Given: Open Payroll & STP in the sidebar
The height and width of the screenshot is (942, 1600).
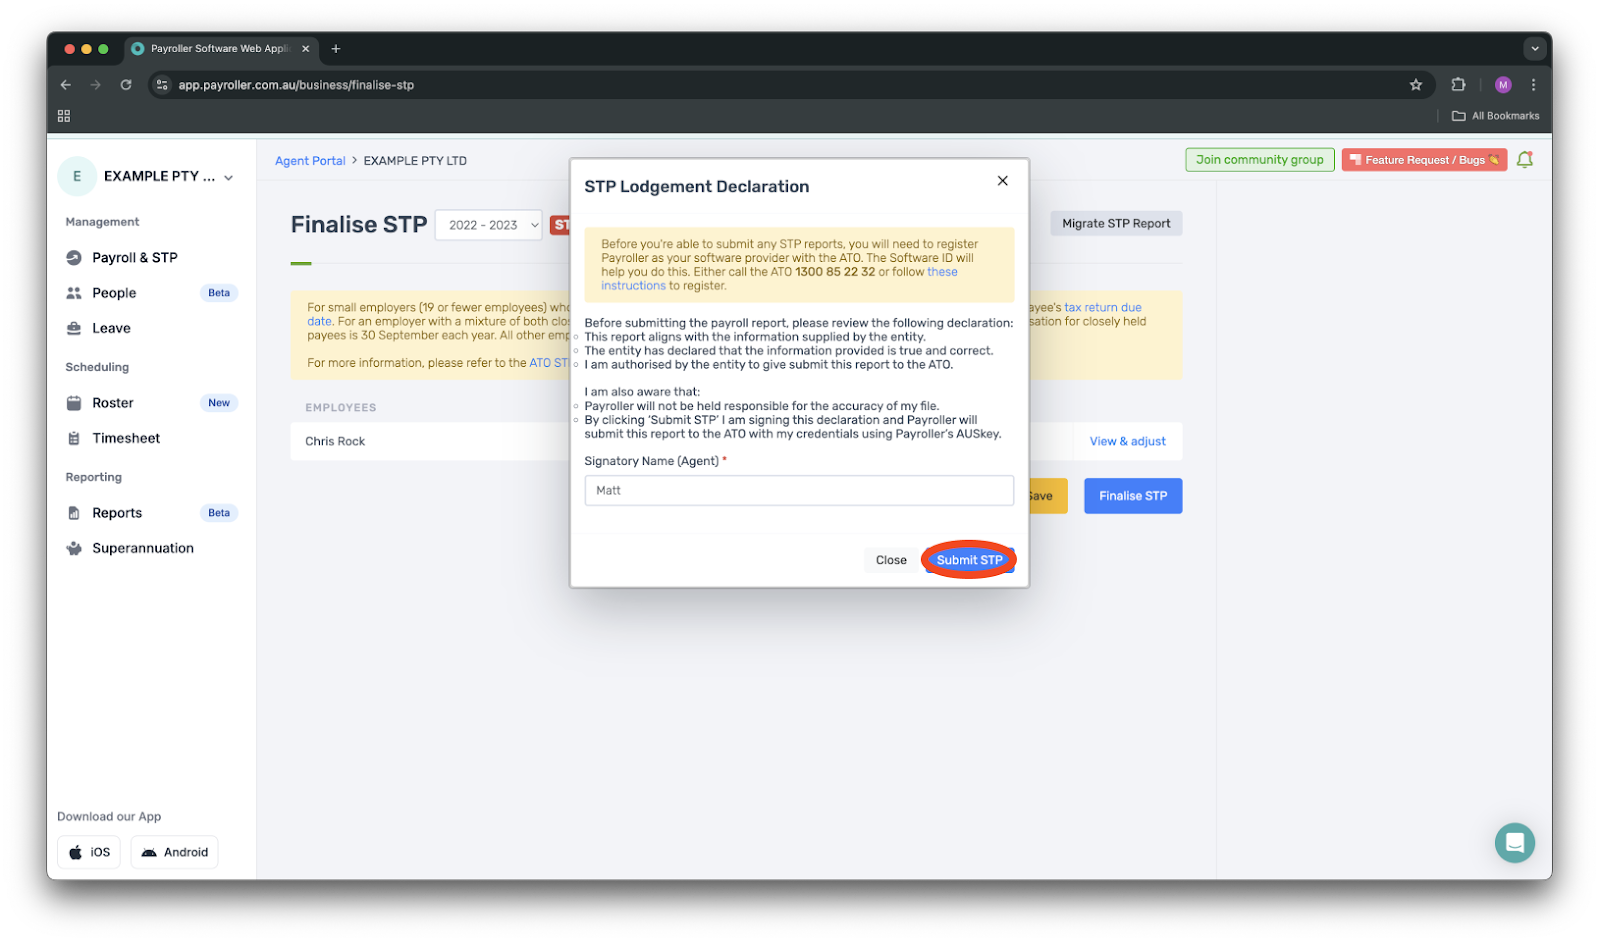Looking at the screenshot, I should pyautogui.click(x=135, y=258).
